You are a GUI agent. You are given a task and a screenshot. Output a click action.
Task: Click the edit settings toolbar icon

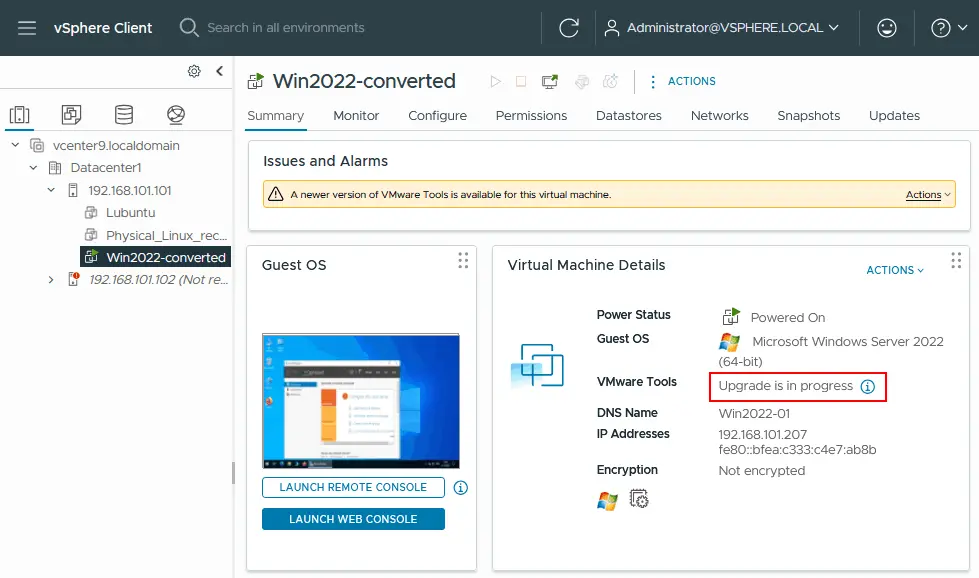(581, 82)
